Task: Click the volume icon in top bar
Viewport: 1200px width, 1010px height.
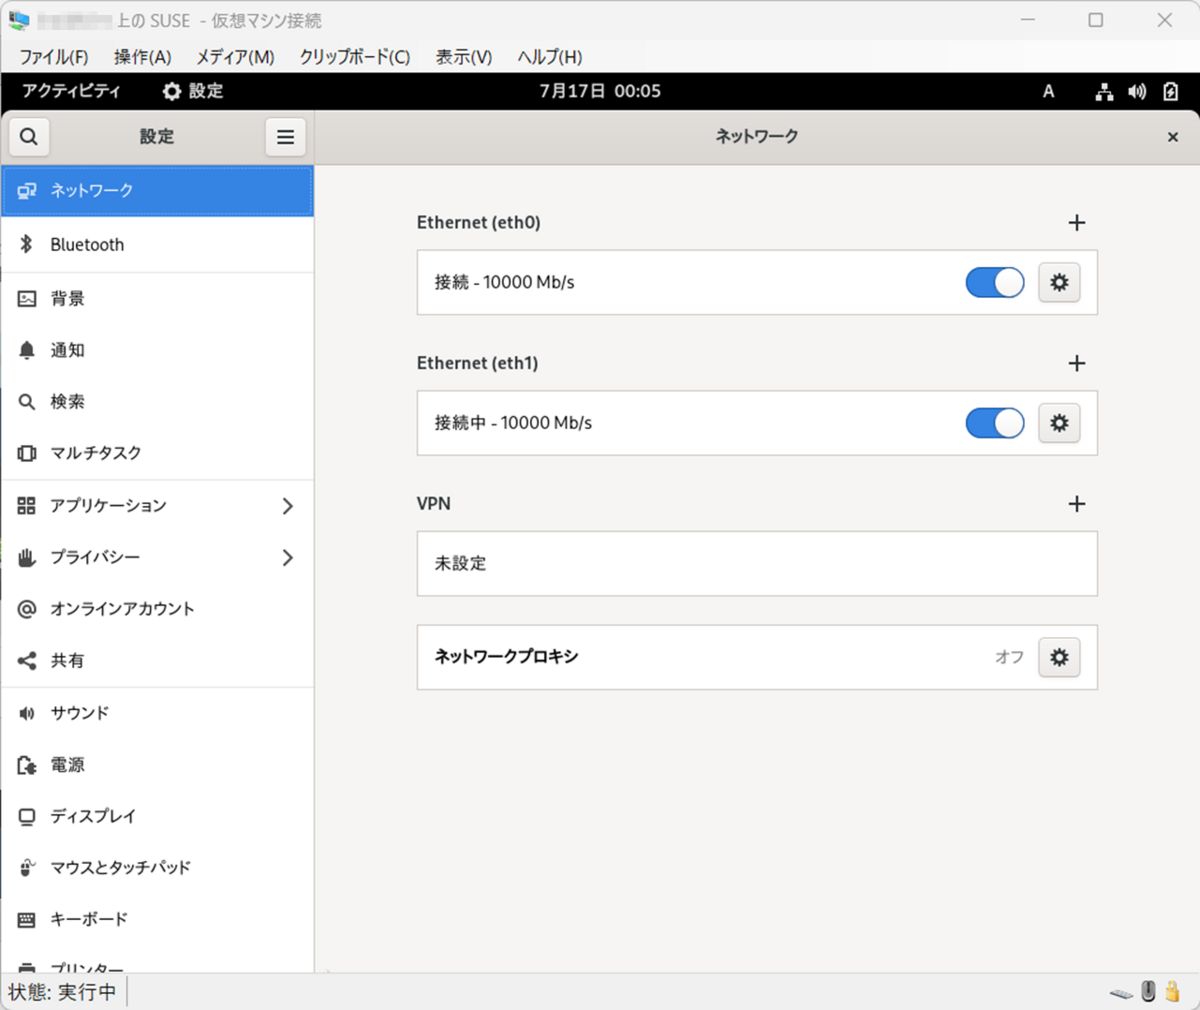Action: tap(1137, 92)
